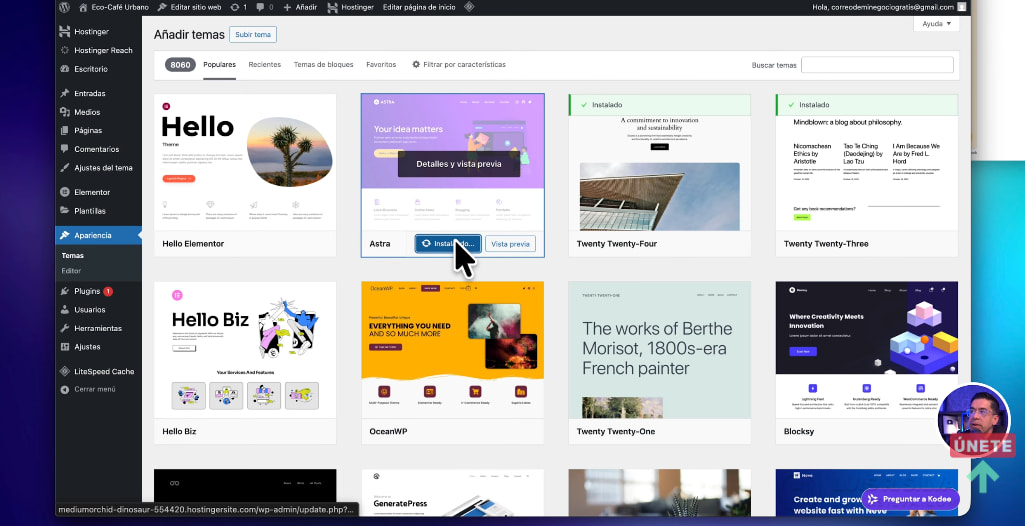Click the Editor submenu item

point(71,271)
